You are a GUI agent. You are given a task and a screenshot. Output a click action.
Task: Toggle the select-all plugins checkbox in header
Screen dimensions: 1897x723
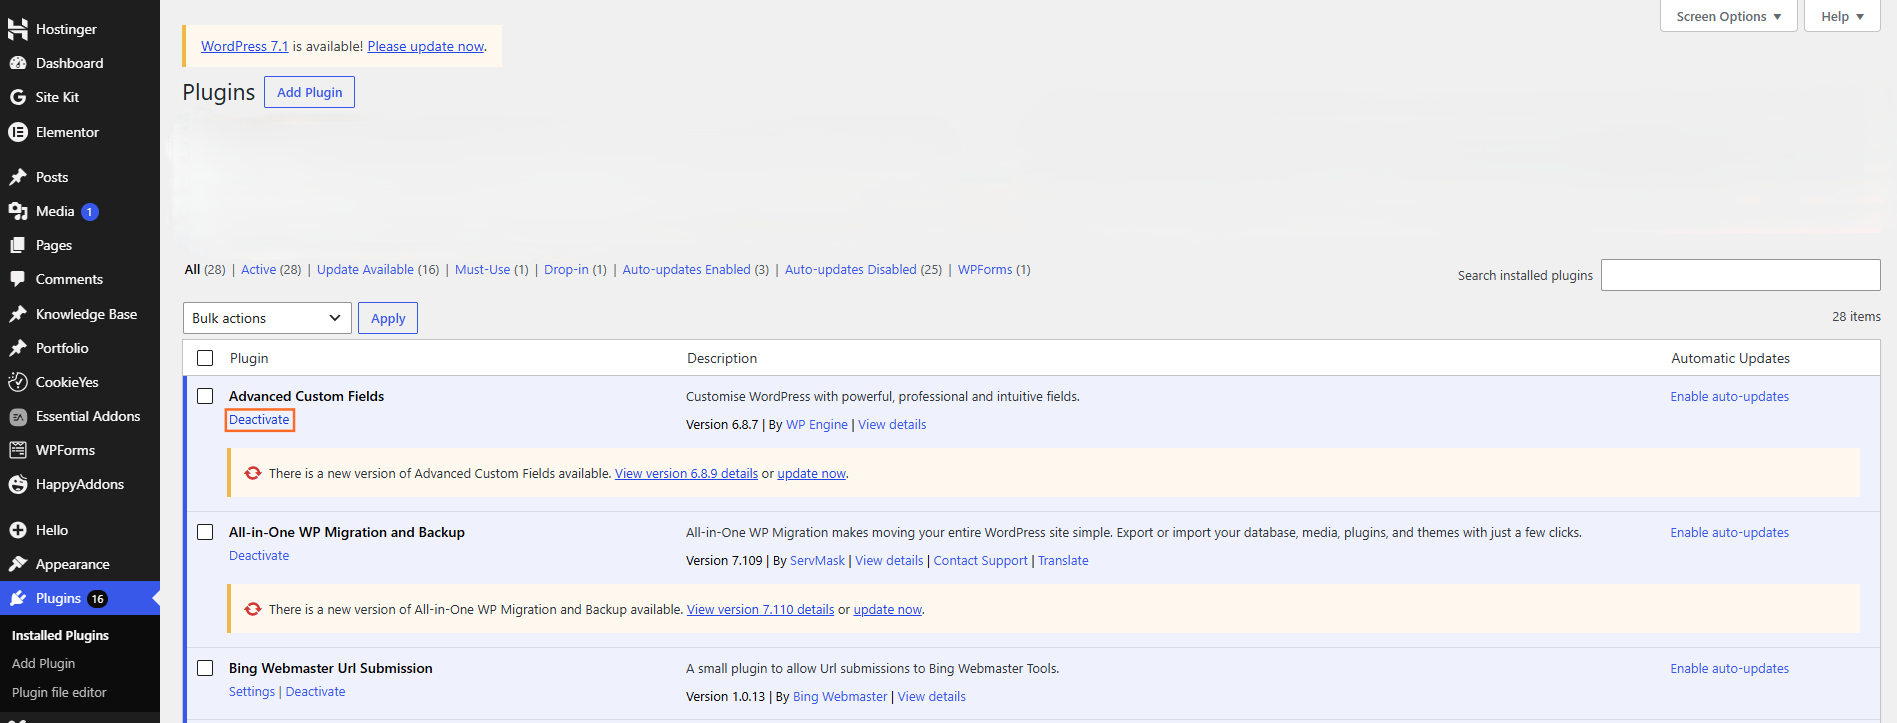click(x=205, y=358)
